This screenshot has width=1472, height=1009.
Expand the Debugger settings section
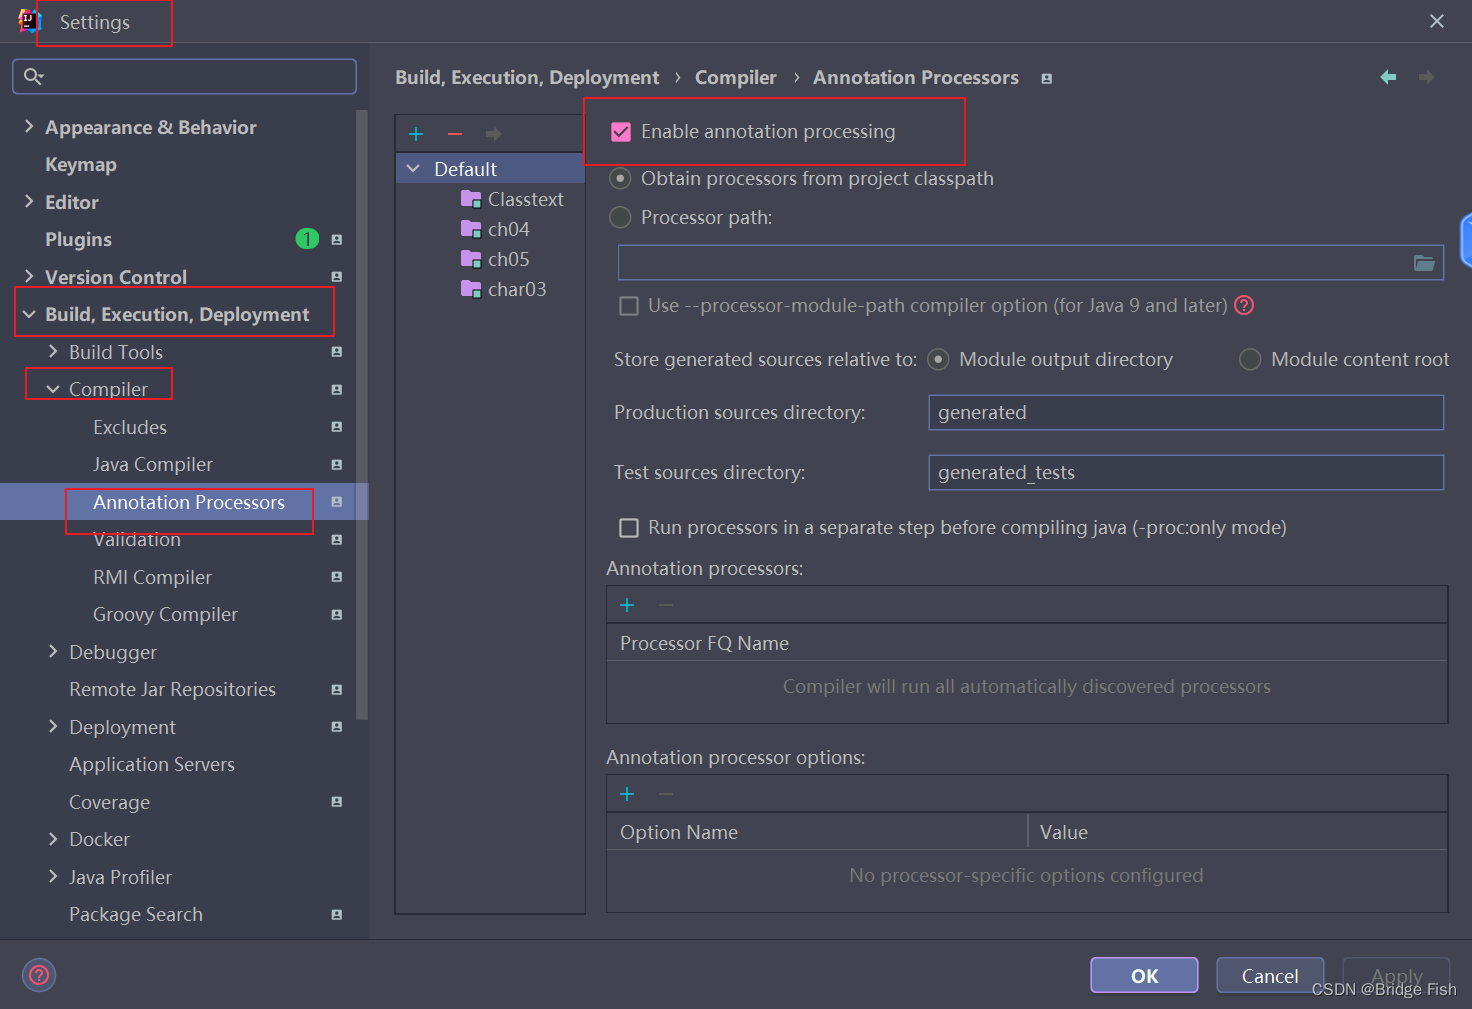52,652
